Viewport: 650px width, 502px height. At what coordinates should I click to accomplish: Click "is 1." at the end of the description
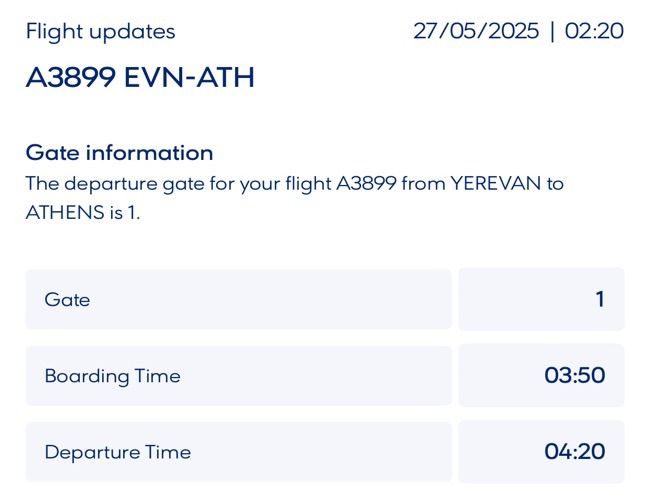tap(122, 212)
